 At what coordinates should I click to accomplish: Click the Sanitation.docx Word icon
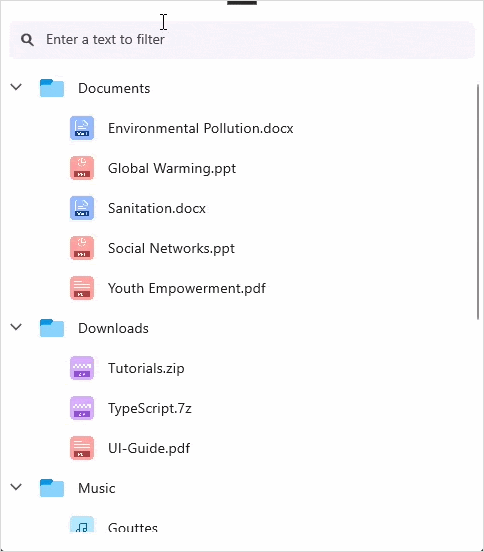coord(82,208)
